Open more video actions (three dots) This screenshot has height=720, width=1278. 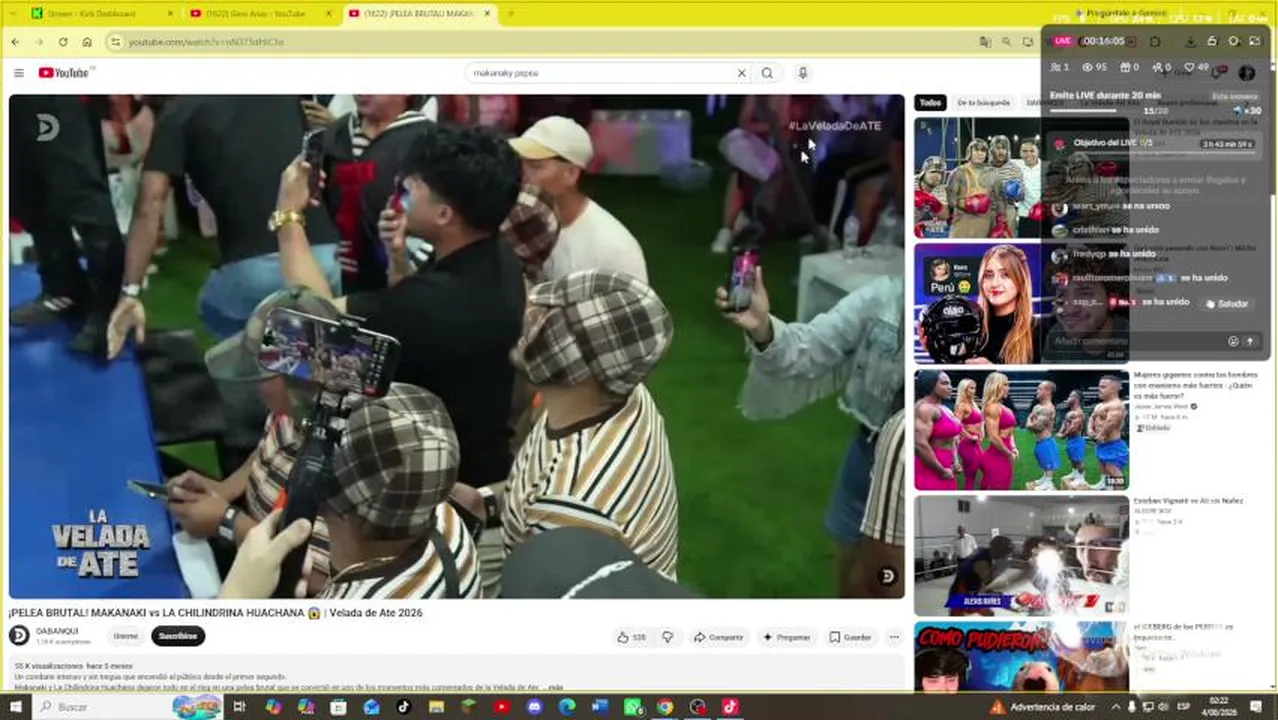894,637
